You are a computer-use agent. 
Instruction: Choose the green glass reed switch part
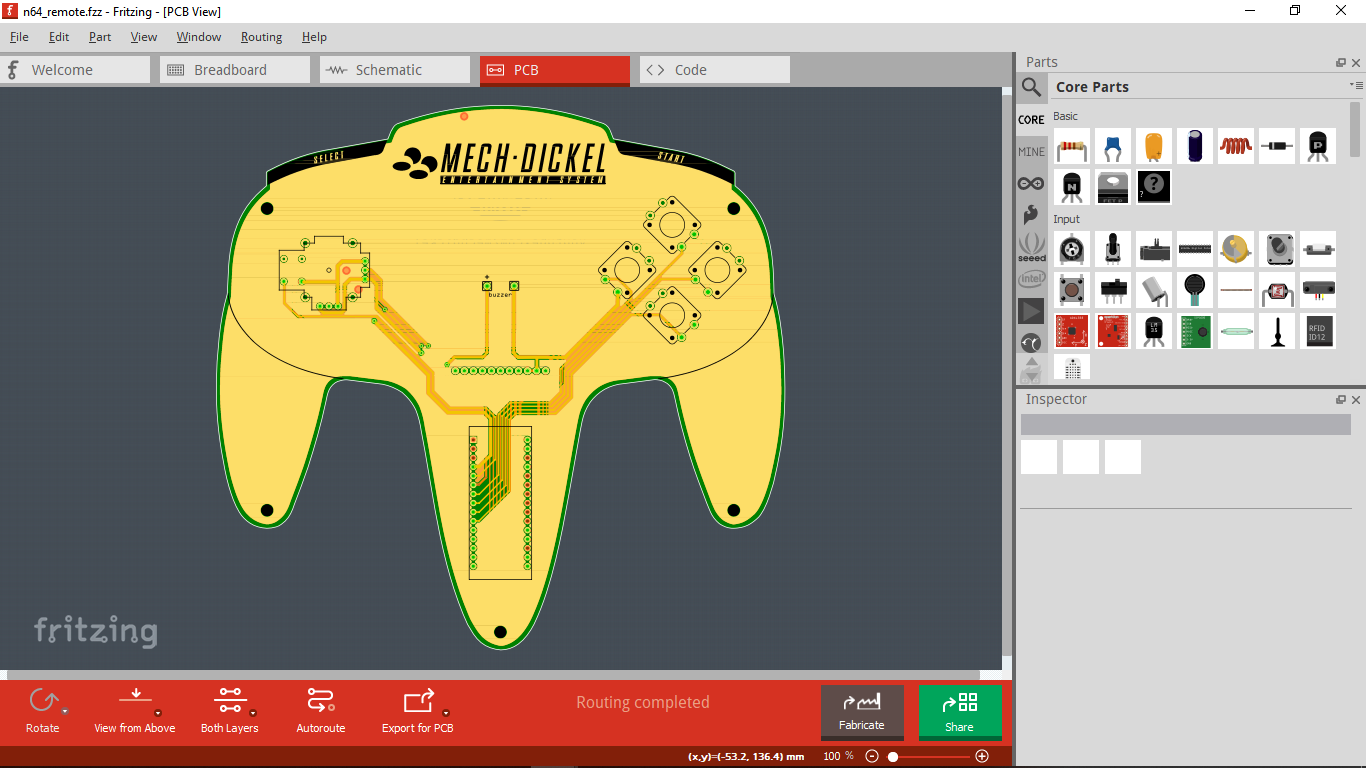coord(1236,331)
